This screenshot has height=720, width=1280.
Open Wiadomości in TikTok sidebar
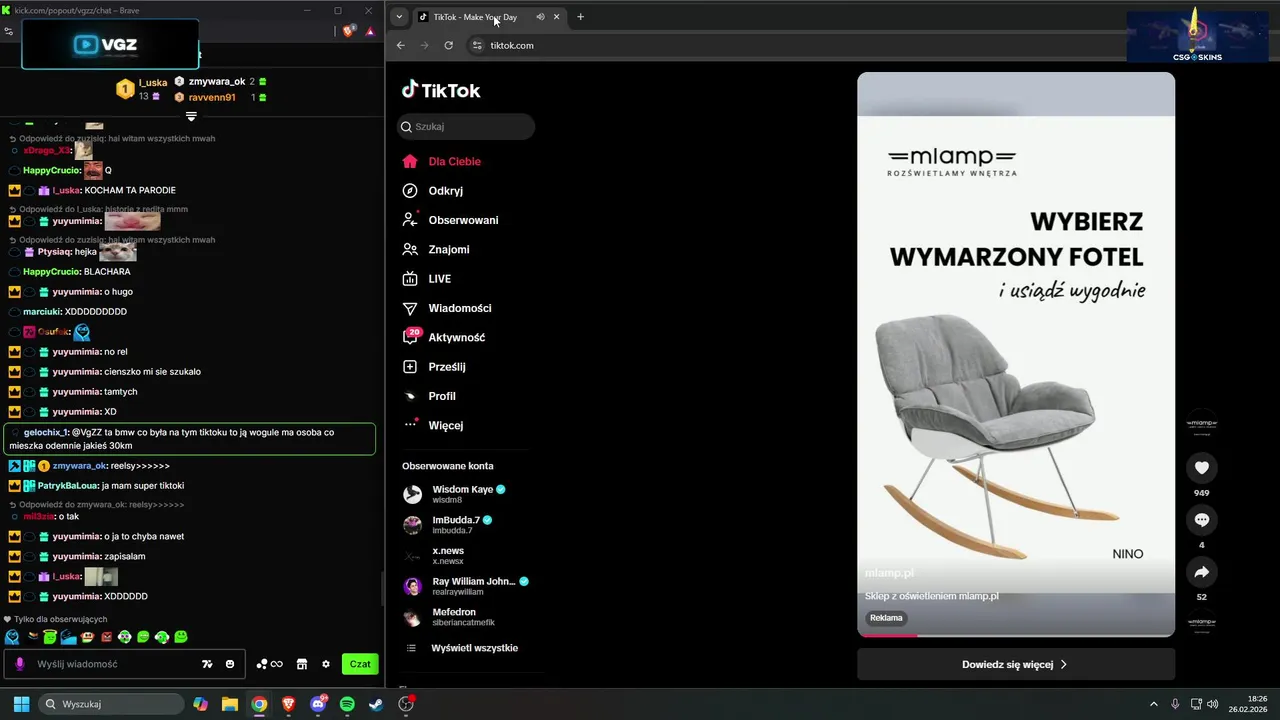point(460,308)
